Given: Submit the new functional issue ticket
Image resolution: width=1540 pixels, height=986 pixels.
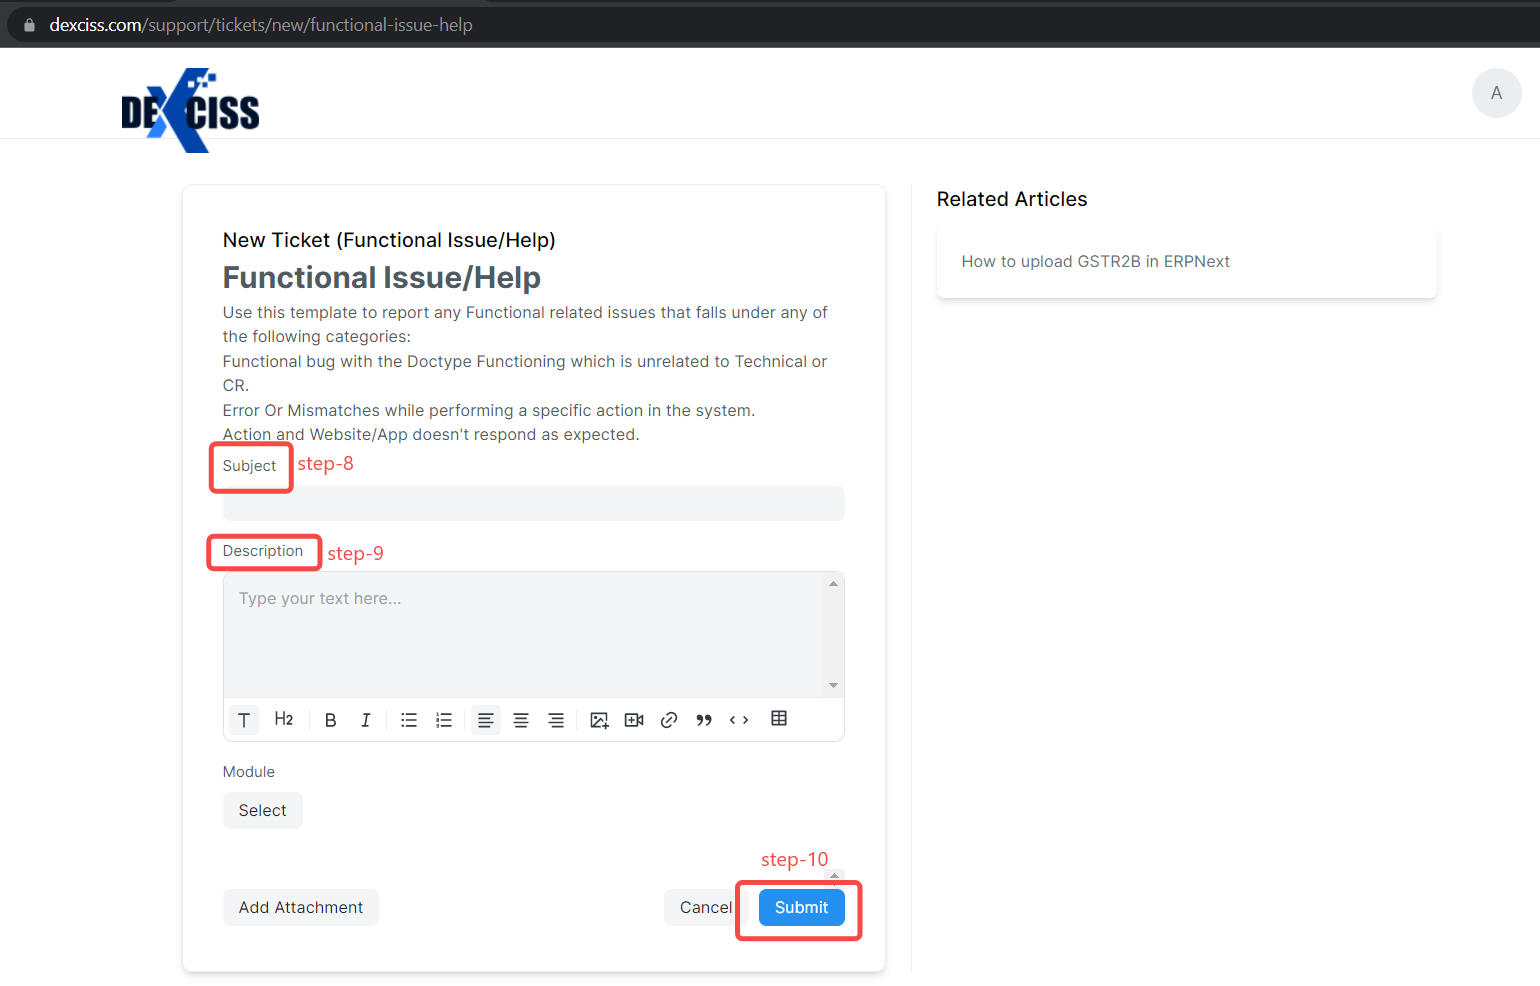Looking at the screenshot, I should (800, 907).
